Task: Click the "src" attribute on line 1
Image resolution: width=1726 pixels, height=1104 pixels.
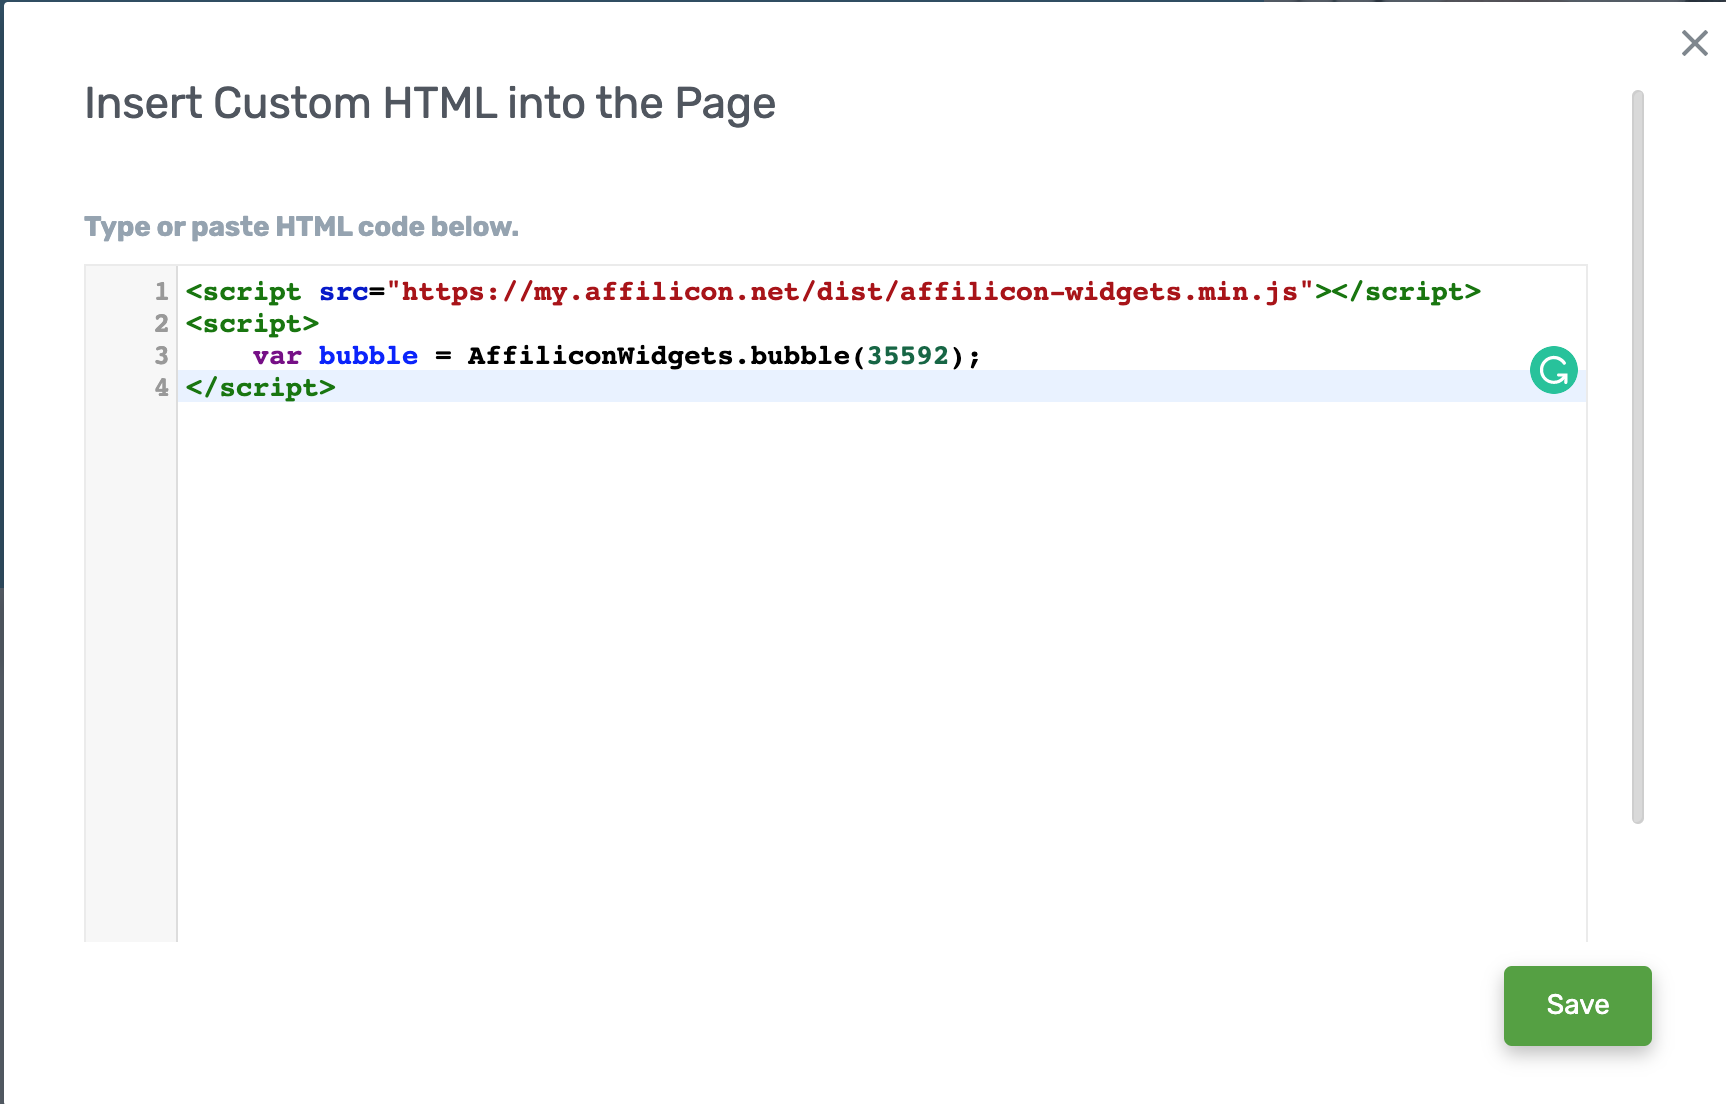Action: click(343, 291)
